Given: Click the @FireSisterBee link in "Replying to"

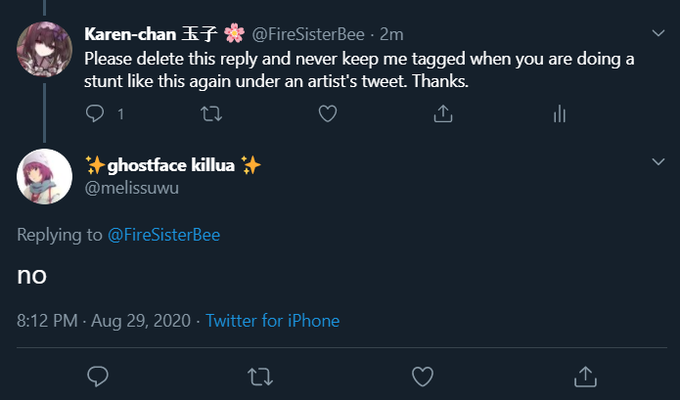Looking at the screenshot, I should pyautogui.click(x=163, y=235).
